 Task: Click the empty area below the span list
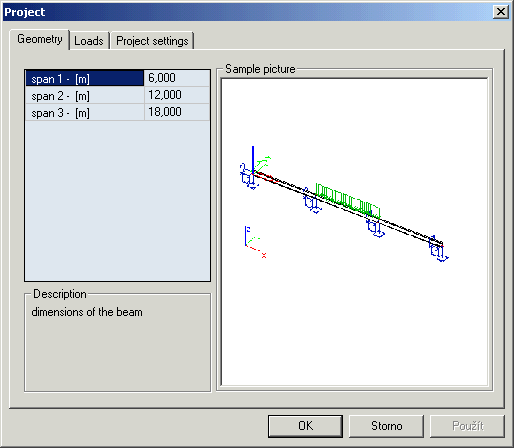point(117,201)
